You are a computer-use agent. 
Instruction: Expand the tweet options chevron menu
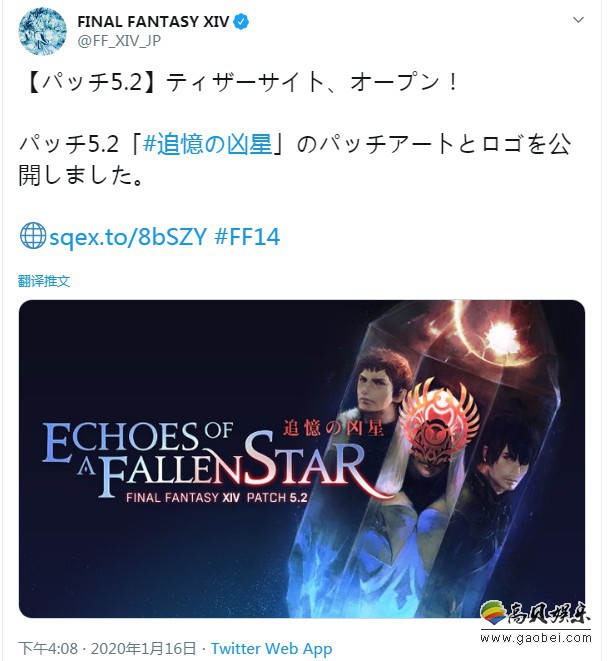point(578,20)
